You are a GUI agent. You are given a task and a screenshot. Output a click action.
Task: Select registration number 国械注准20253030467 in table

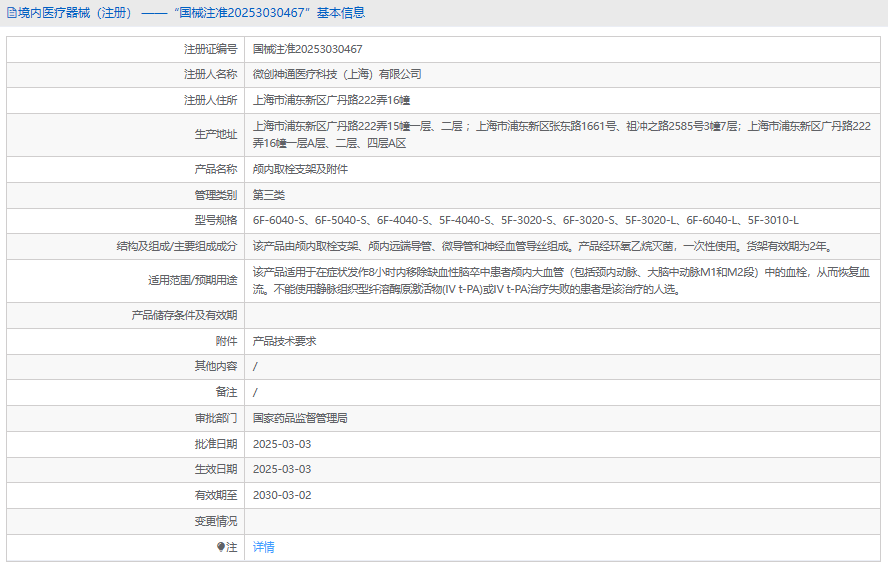(307, 48)
